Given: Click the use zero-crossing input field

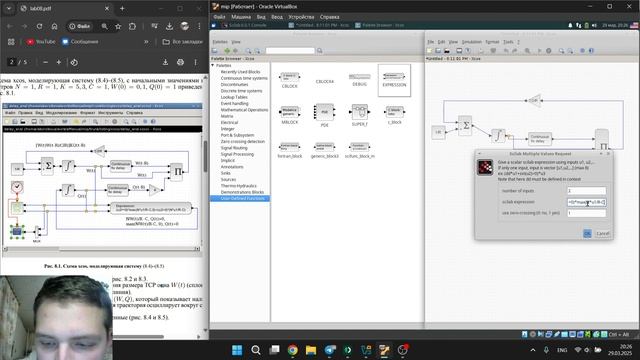Looking at the screenshot, I should [x=586, y=213].
